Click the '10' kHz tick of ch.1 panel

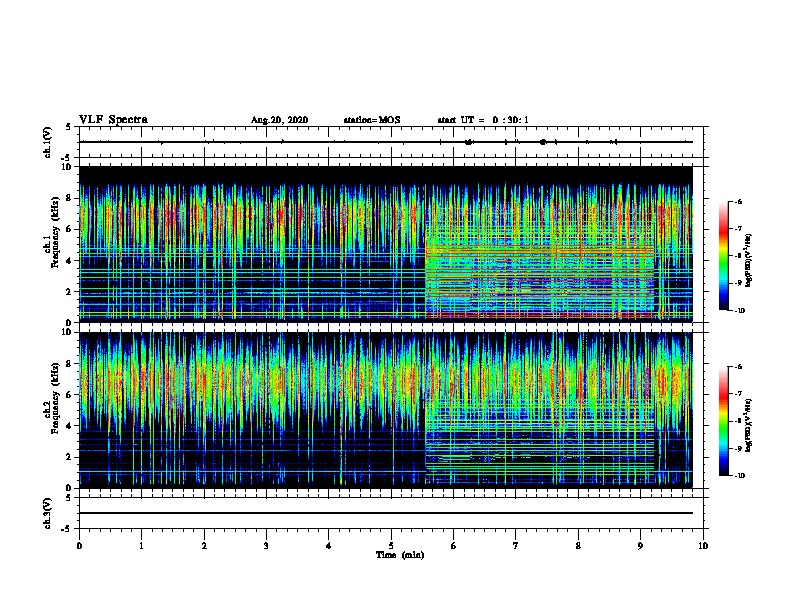point(67,167)
